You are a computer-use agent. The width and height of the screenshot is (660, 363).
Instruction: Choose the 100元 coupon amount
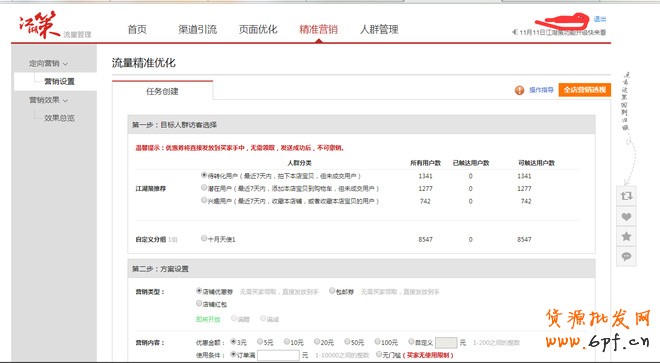[378, 342]
